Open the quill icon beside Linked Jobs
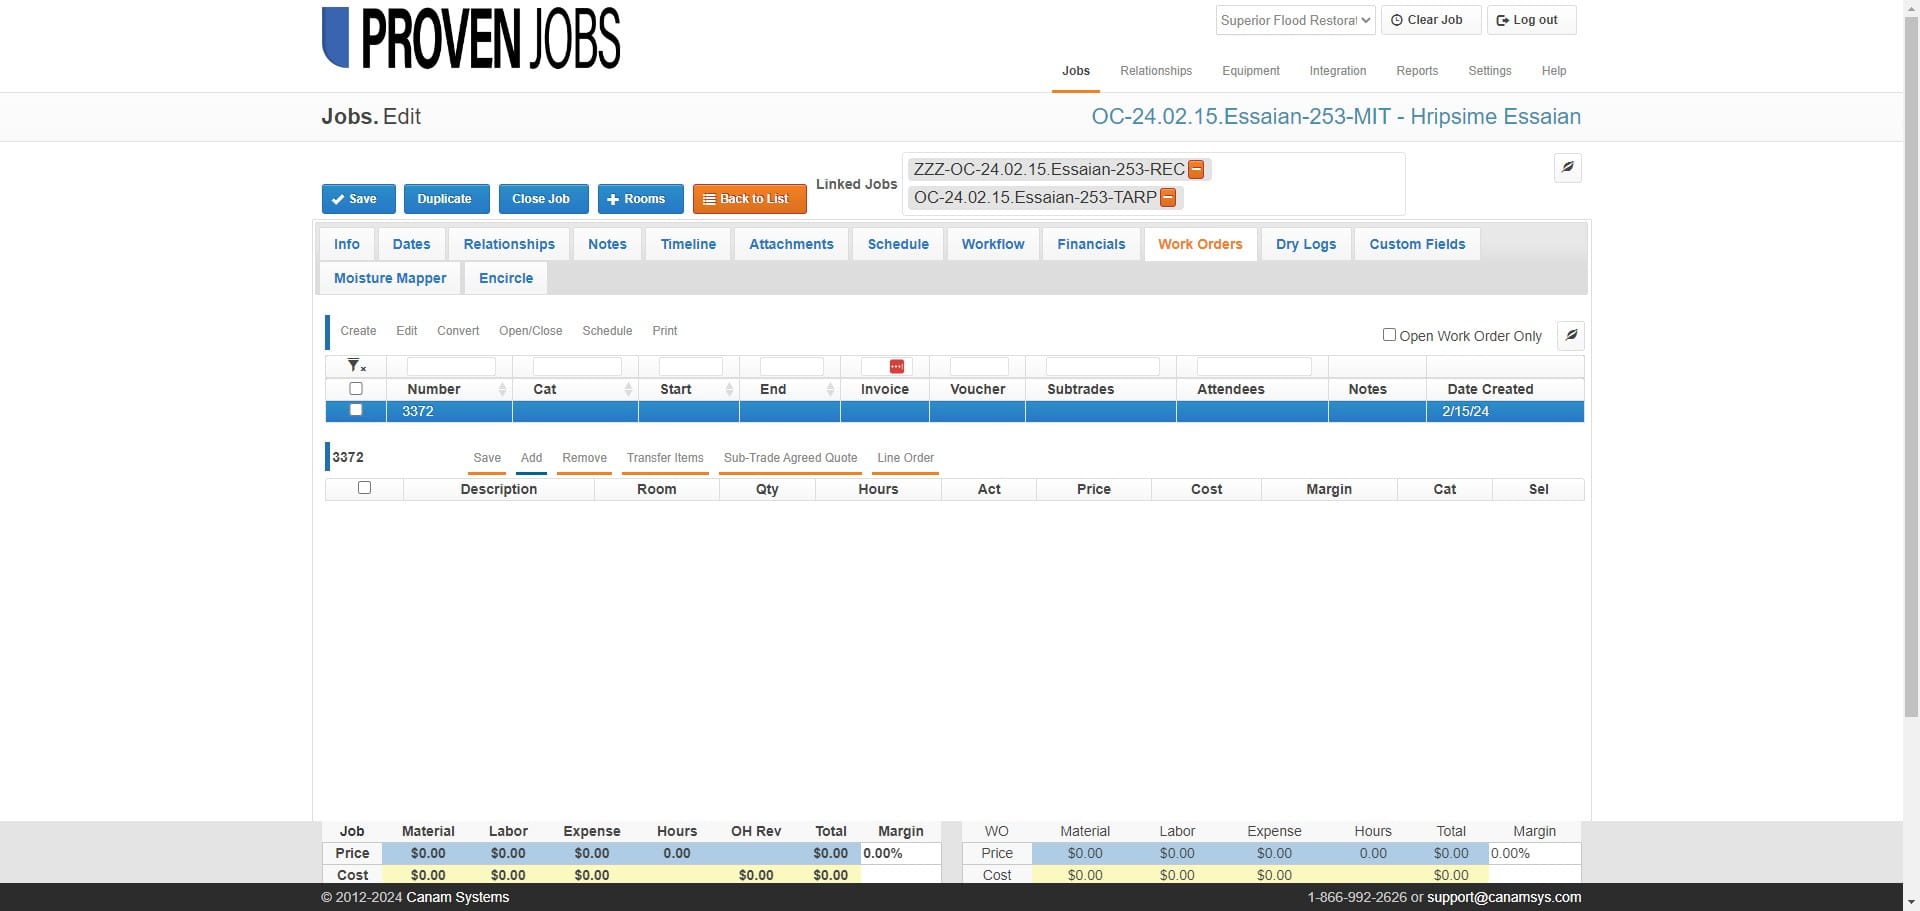The height and width of the screenshot is (911, 1920). click(x=1566, y=168)
